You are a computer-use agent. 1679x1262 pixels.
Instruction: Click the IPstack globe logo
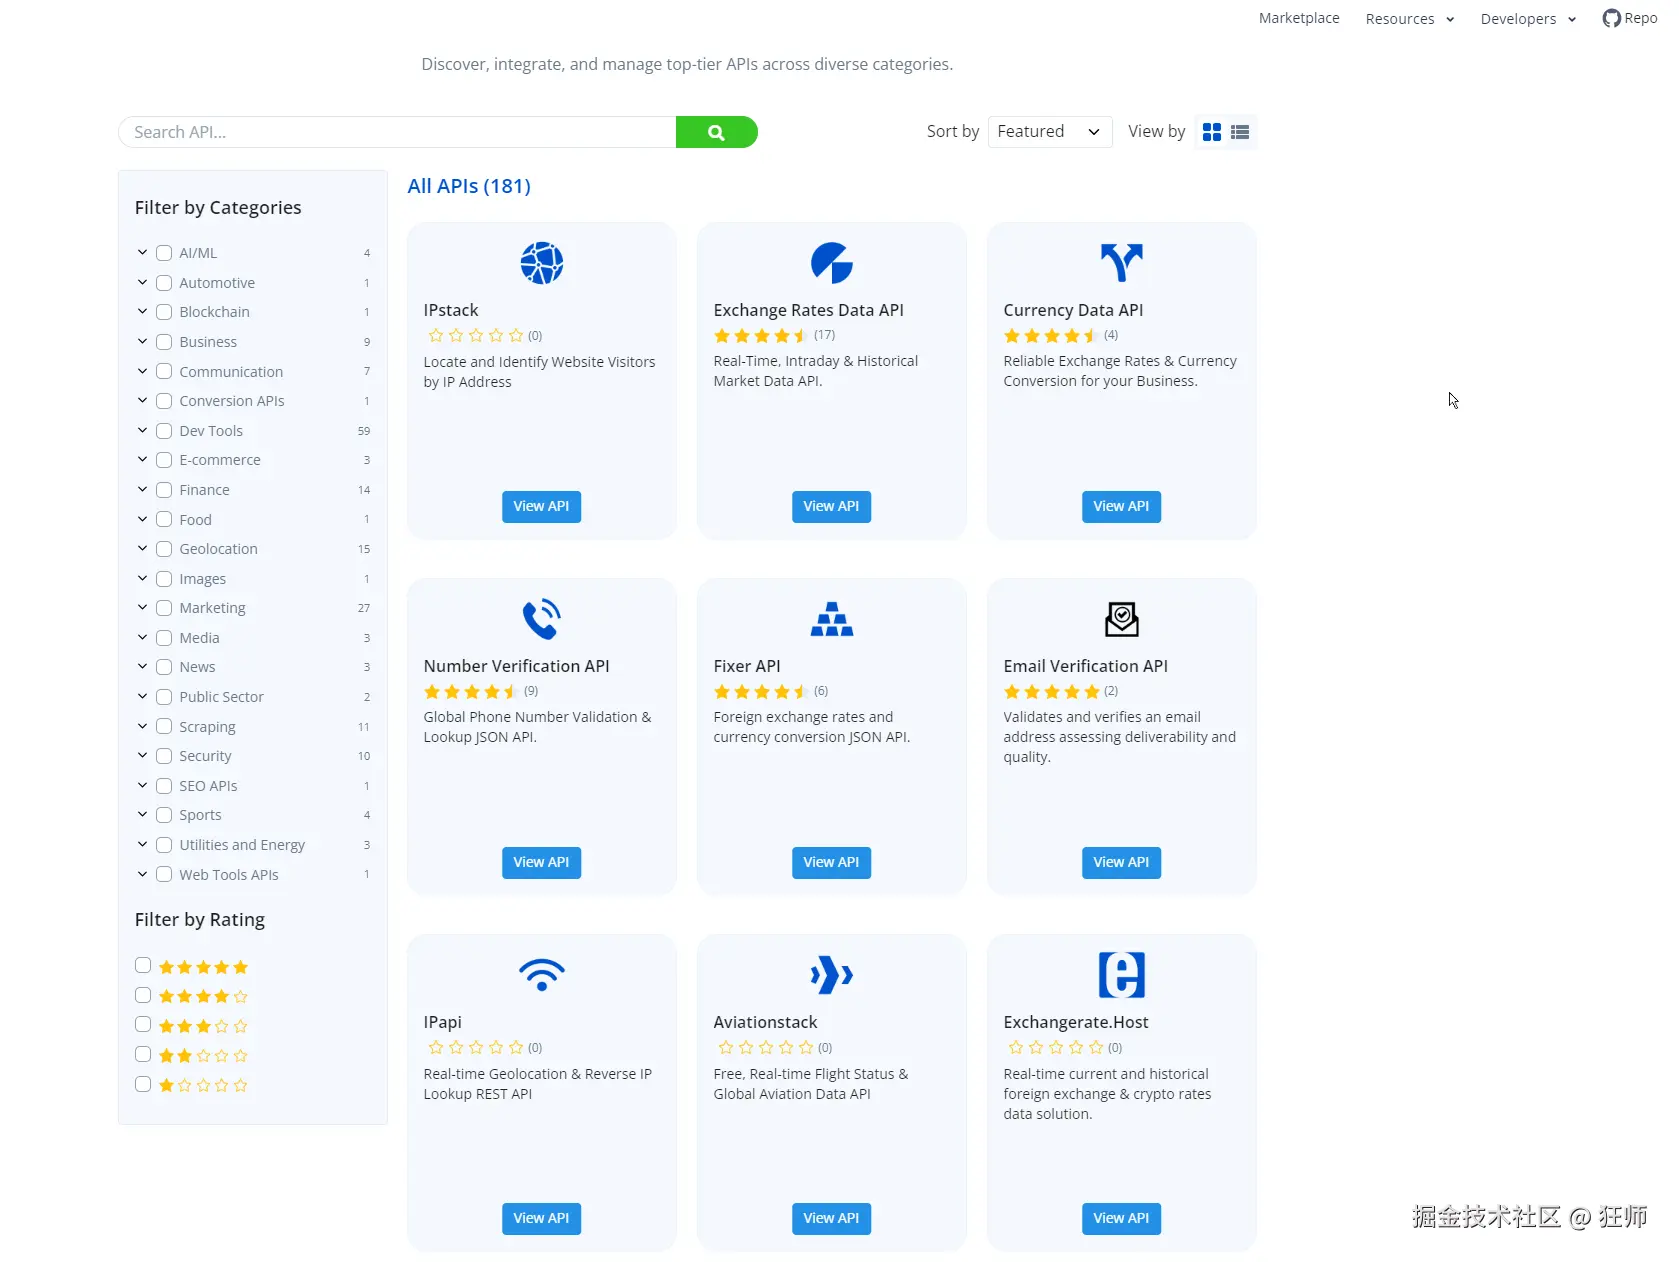point(542,263)
